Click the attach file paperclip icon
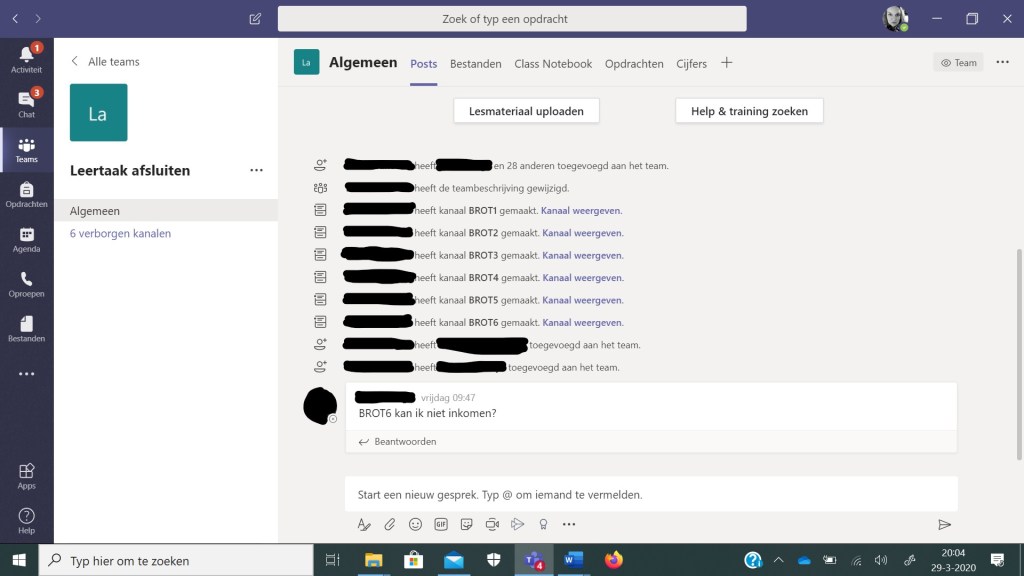The width and height of the screenshot is (1024, 576). click(390, 524)
